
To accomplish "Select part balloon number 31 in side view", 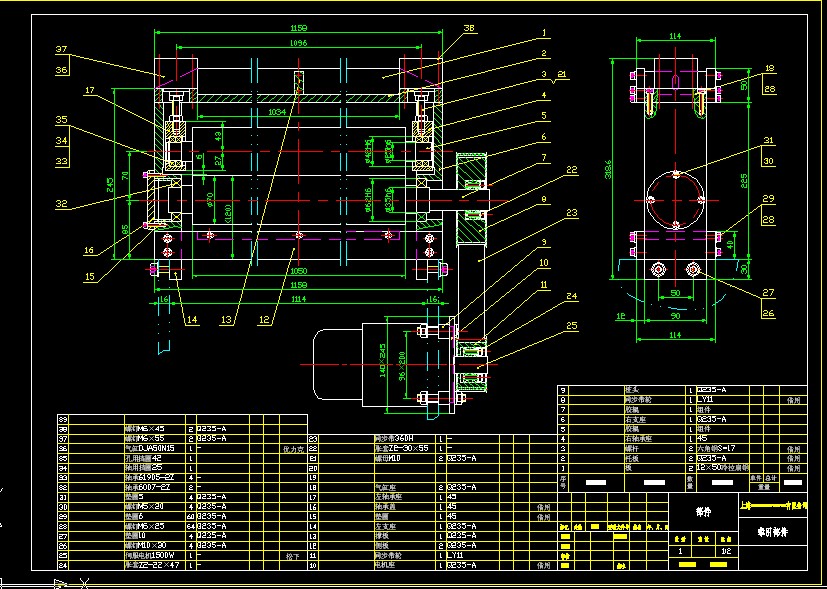I will (768, 140).
